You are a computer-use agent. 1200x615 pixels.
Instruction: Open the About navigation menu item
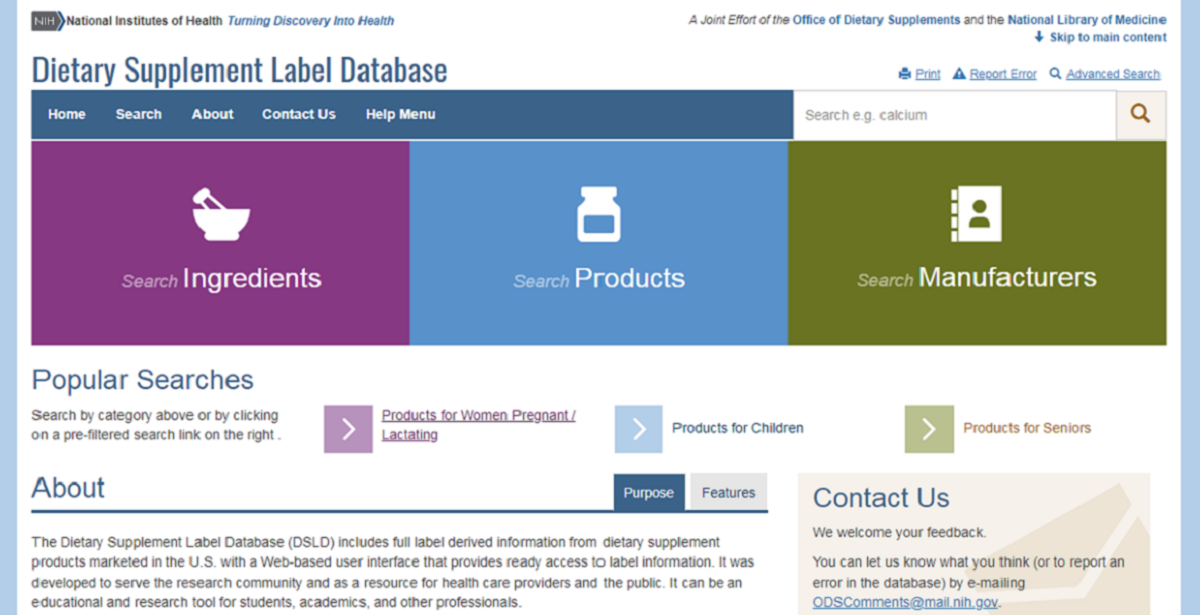pyautogui.click(x=213, y=115)
